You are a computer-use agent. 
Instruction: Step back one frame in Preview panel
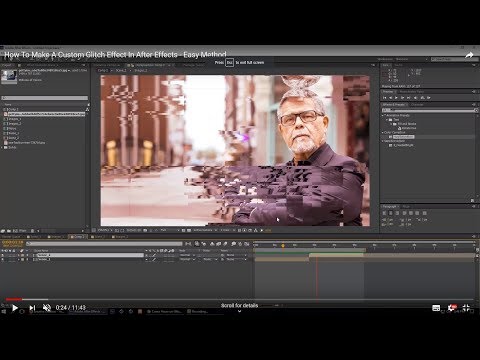[390, 98]
